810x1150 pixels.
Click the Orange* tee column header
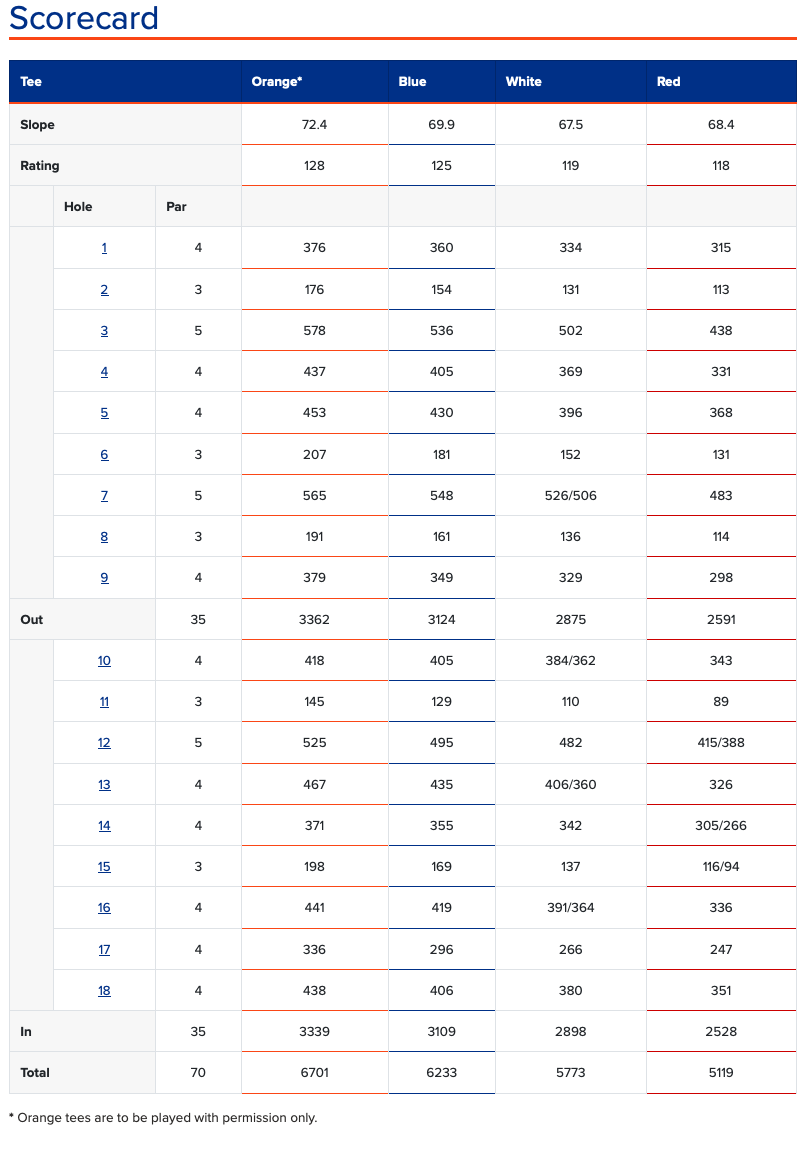coord(277,82)
